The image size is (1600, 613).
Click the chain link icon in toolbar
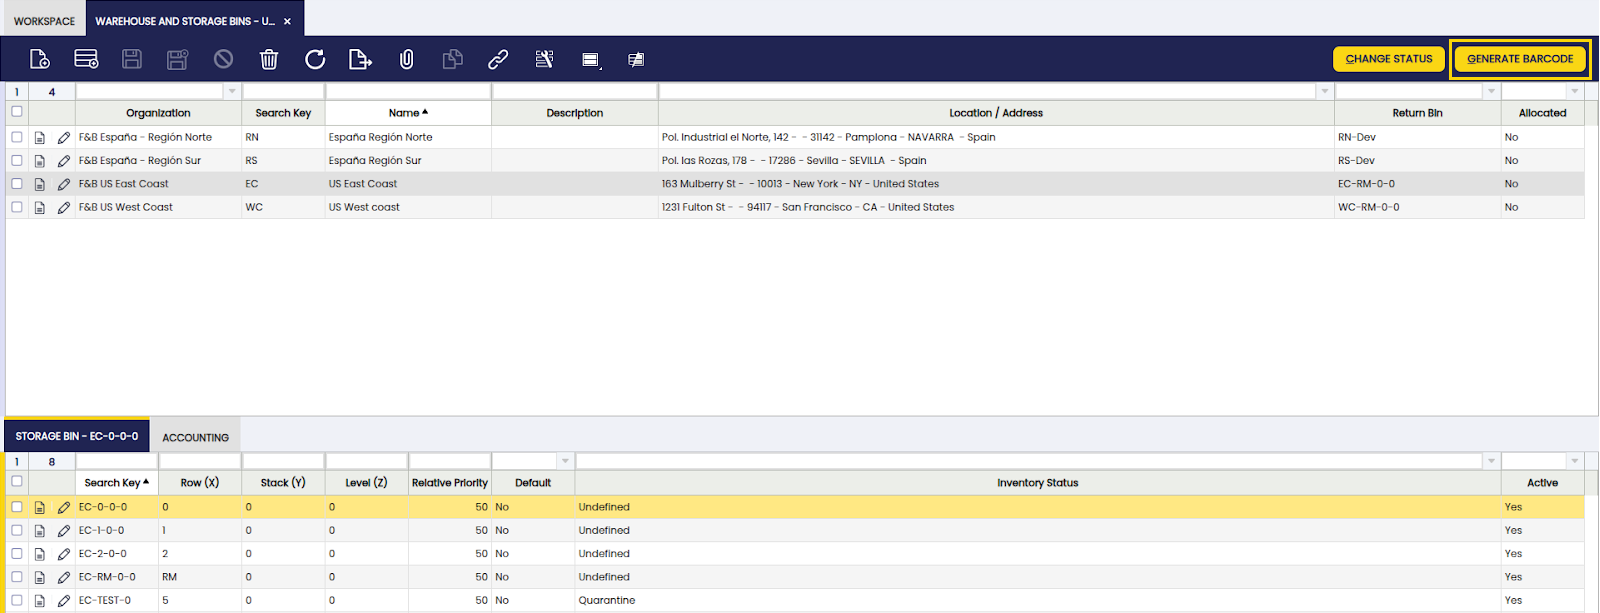498,60
